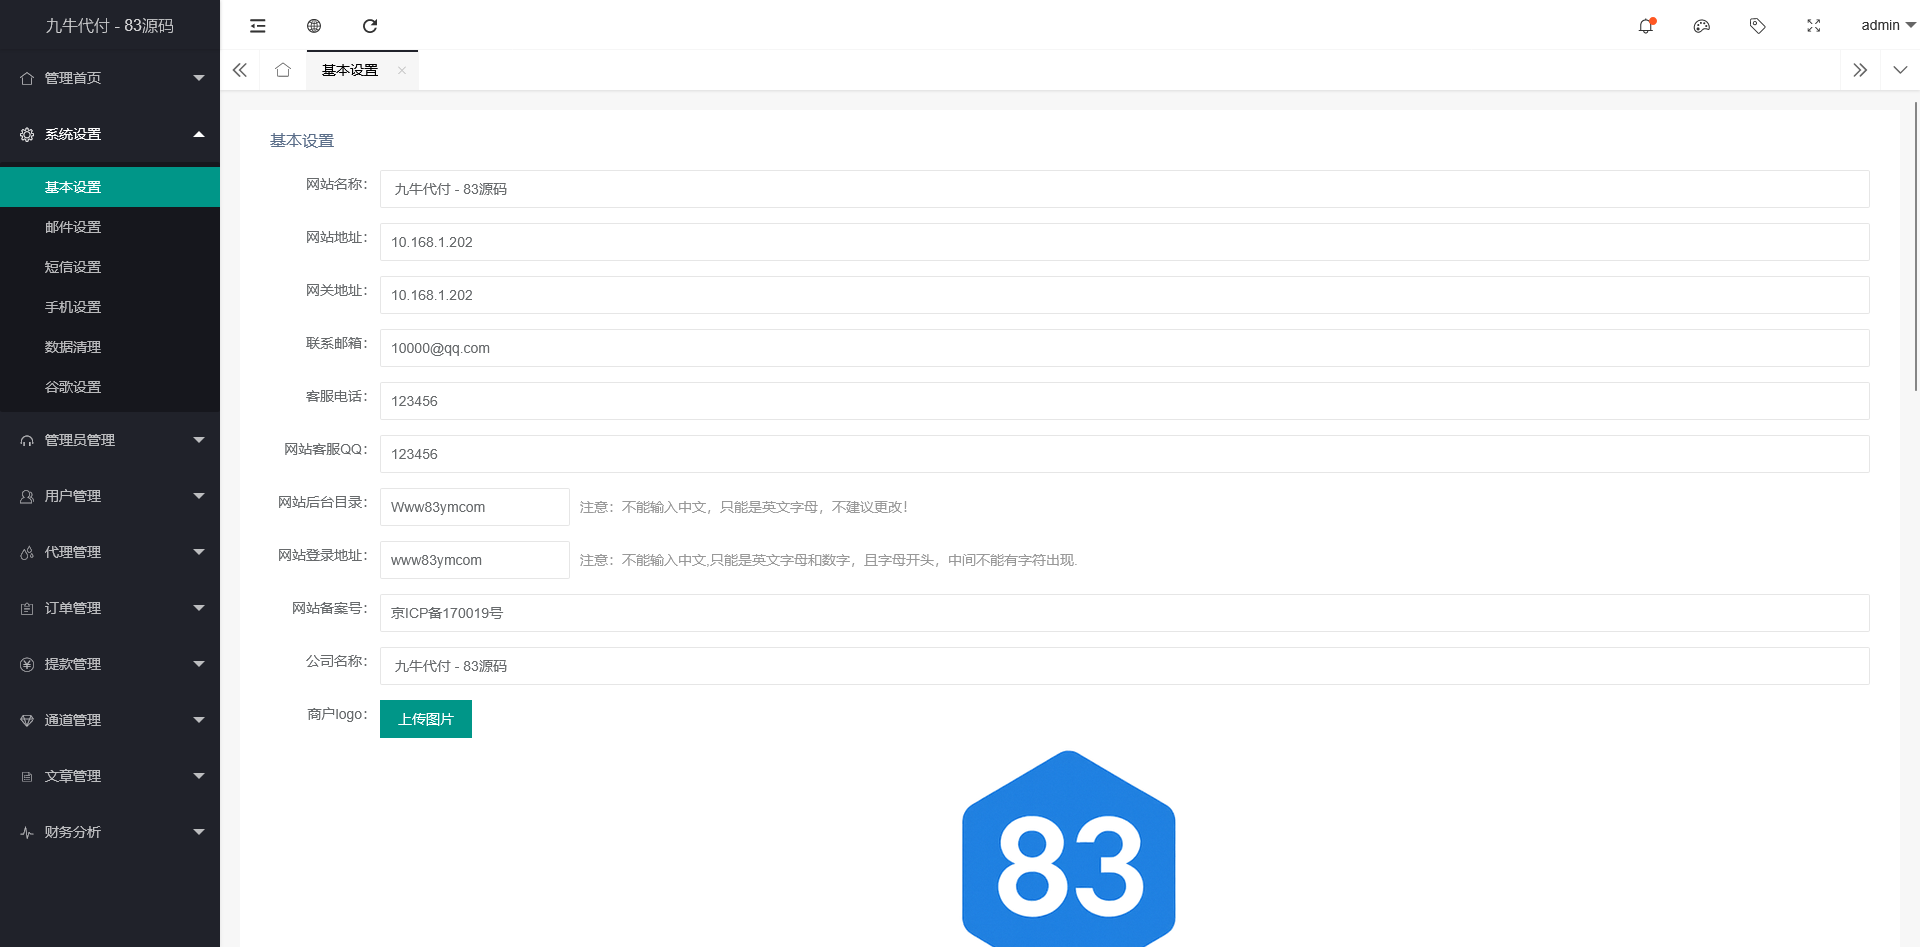Close the 基本设置 tab

point(402,70)
